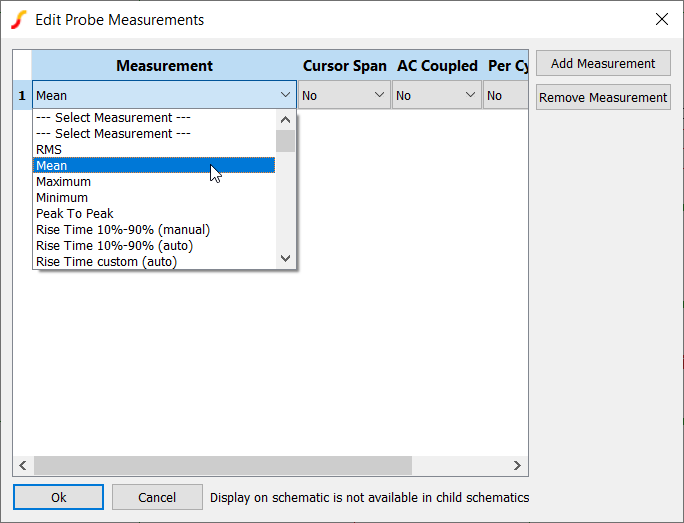Click the Remove Measurement button

(603, 98)
